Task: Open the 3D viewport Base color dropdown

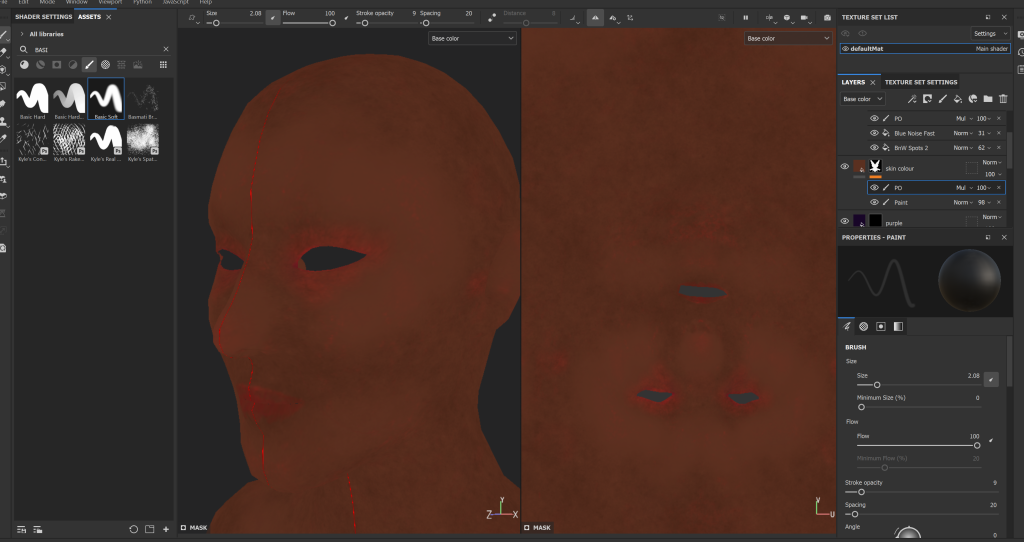Action: [x=472, y=39]
